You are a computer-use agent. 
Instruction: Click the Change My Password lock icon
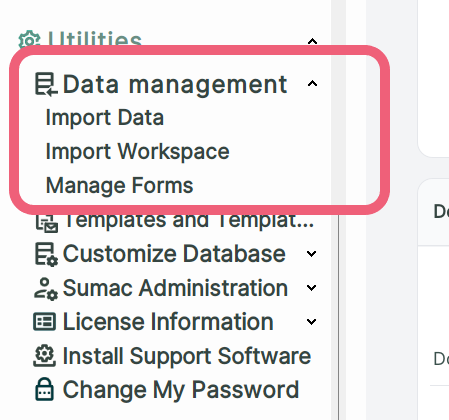pos(44,389)
